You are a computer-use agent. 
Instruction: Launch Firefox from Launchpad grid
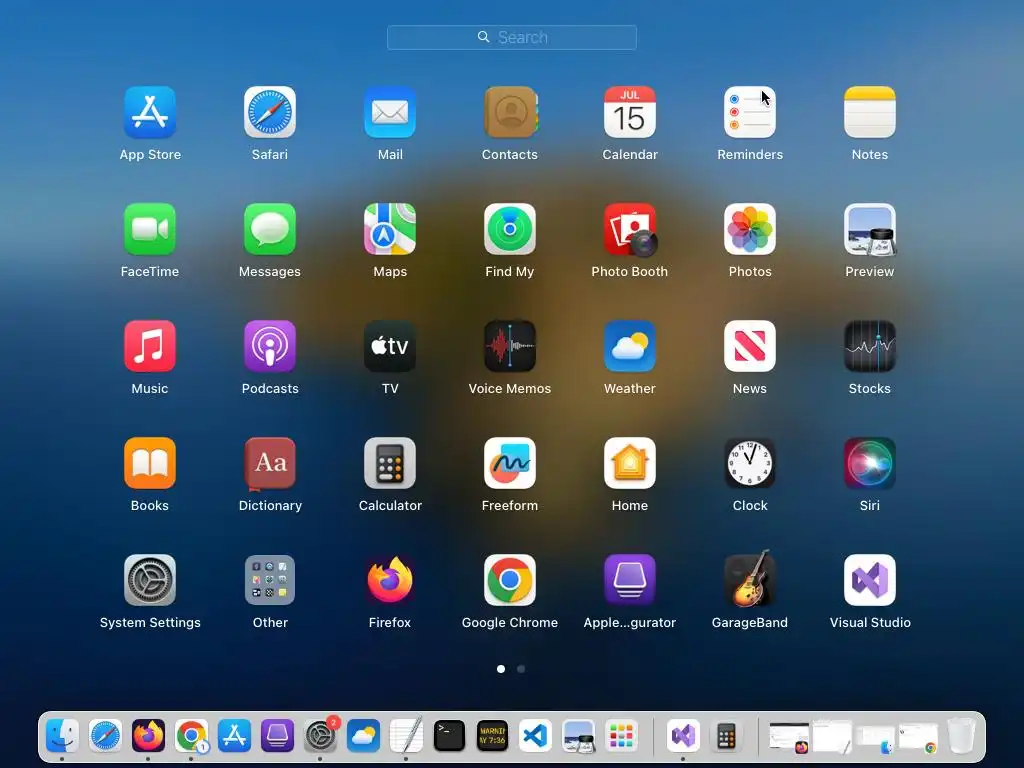(390, 580)
